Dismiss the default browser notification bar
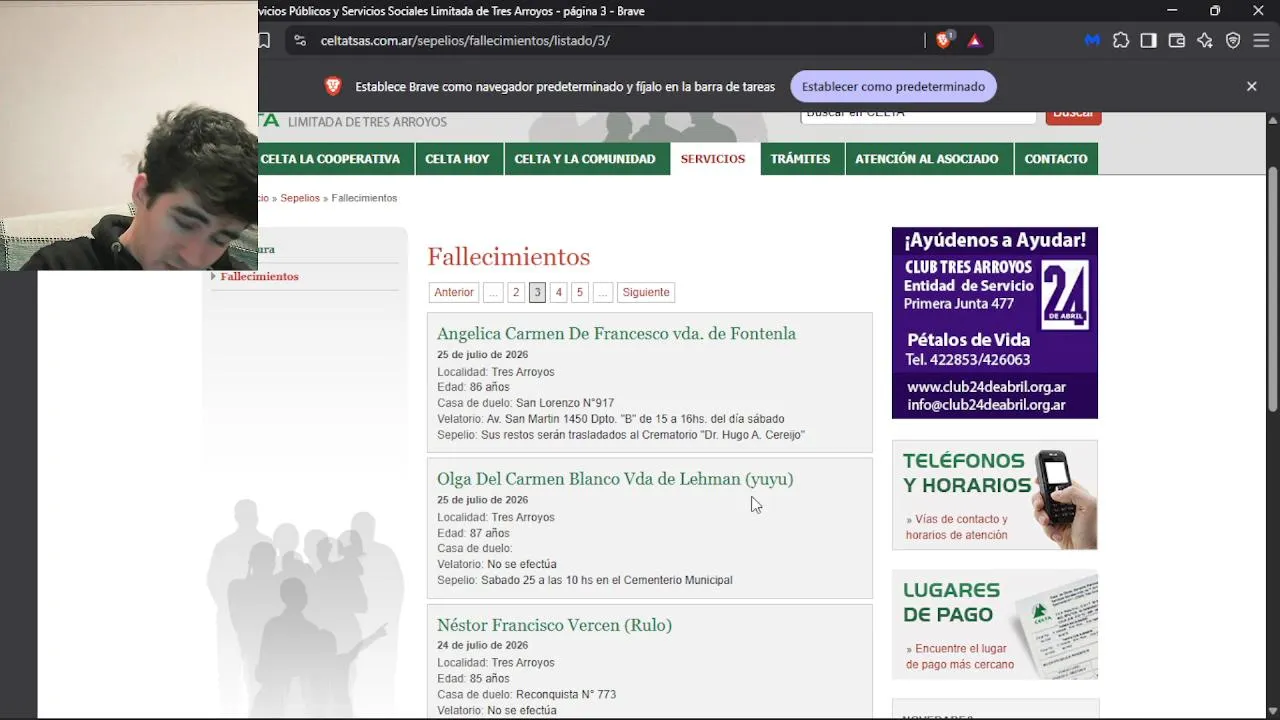This screenshot has width=1280, height=720. point(1251,87)
